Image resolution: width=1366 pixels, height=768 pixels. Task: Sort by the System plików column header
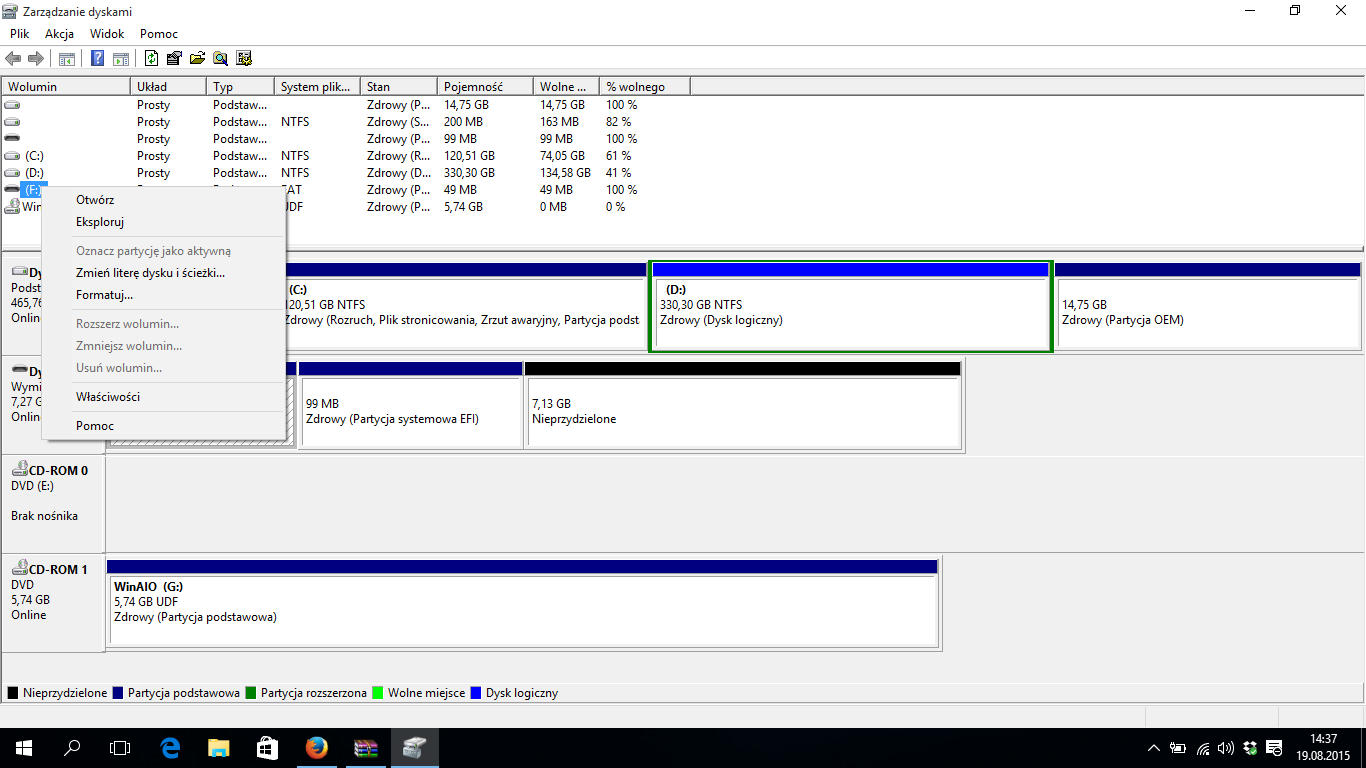317,87
